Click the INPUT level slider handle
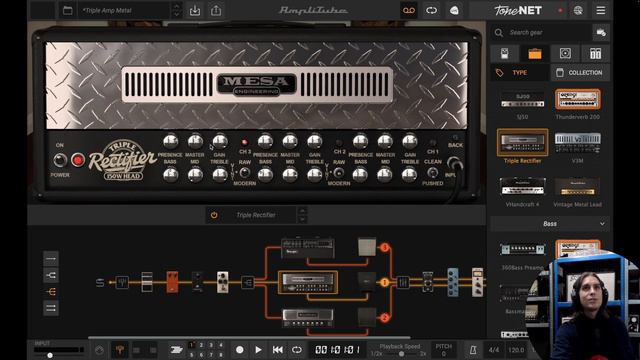640x360 pixels. (x=49, y=356)
